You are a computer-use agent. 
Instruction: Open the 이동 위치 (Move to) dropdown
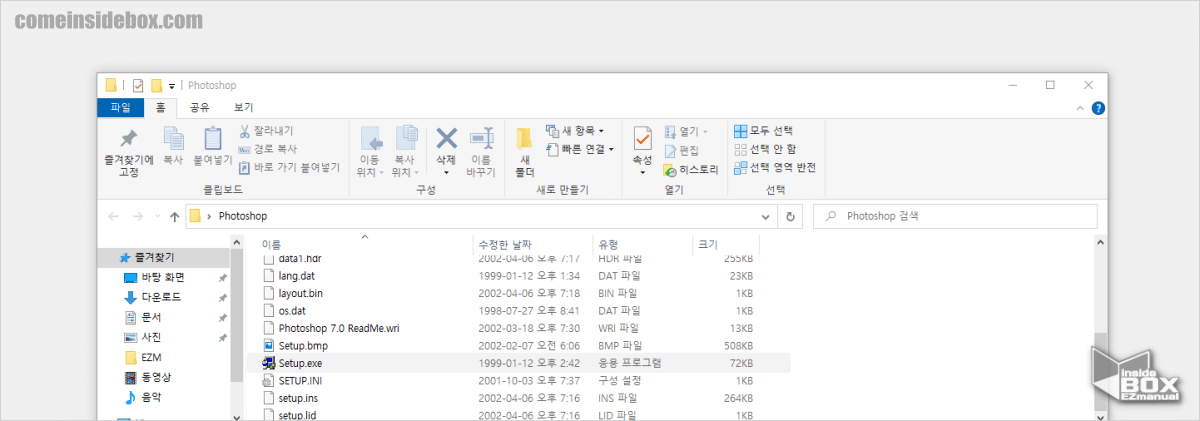370,152
